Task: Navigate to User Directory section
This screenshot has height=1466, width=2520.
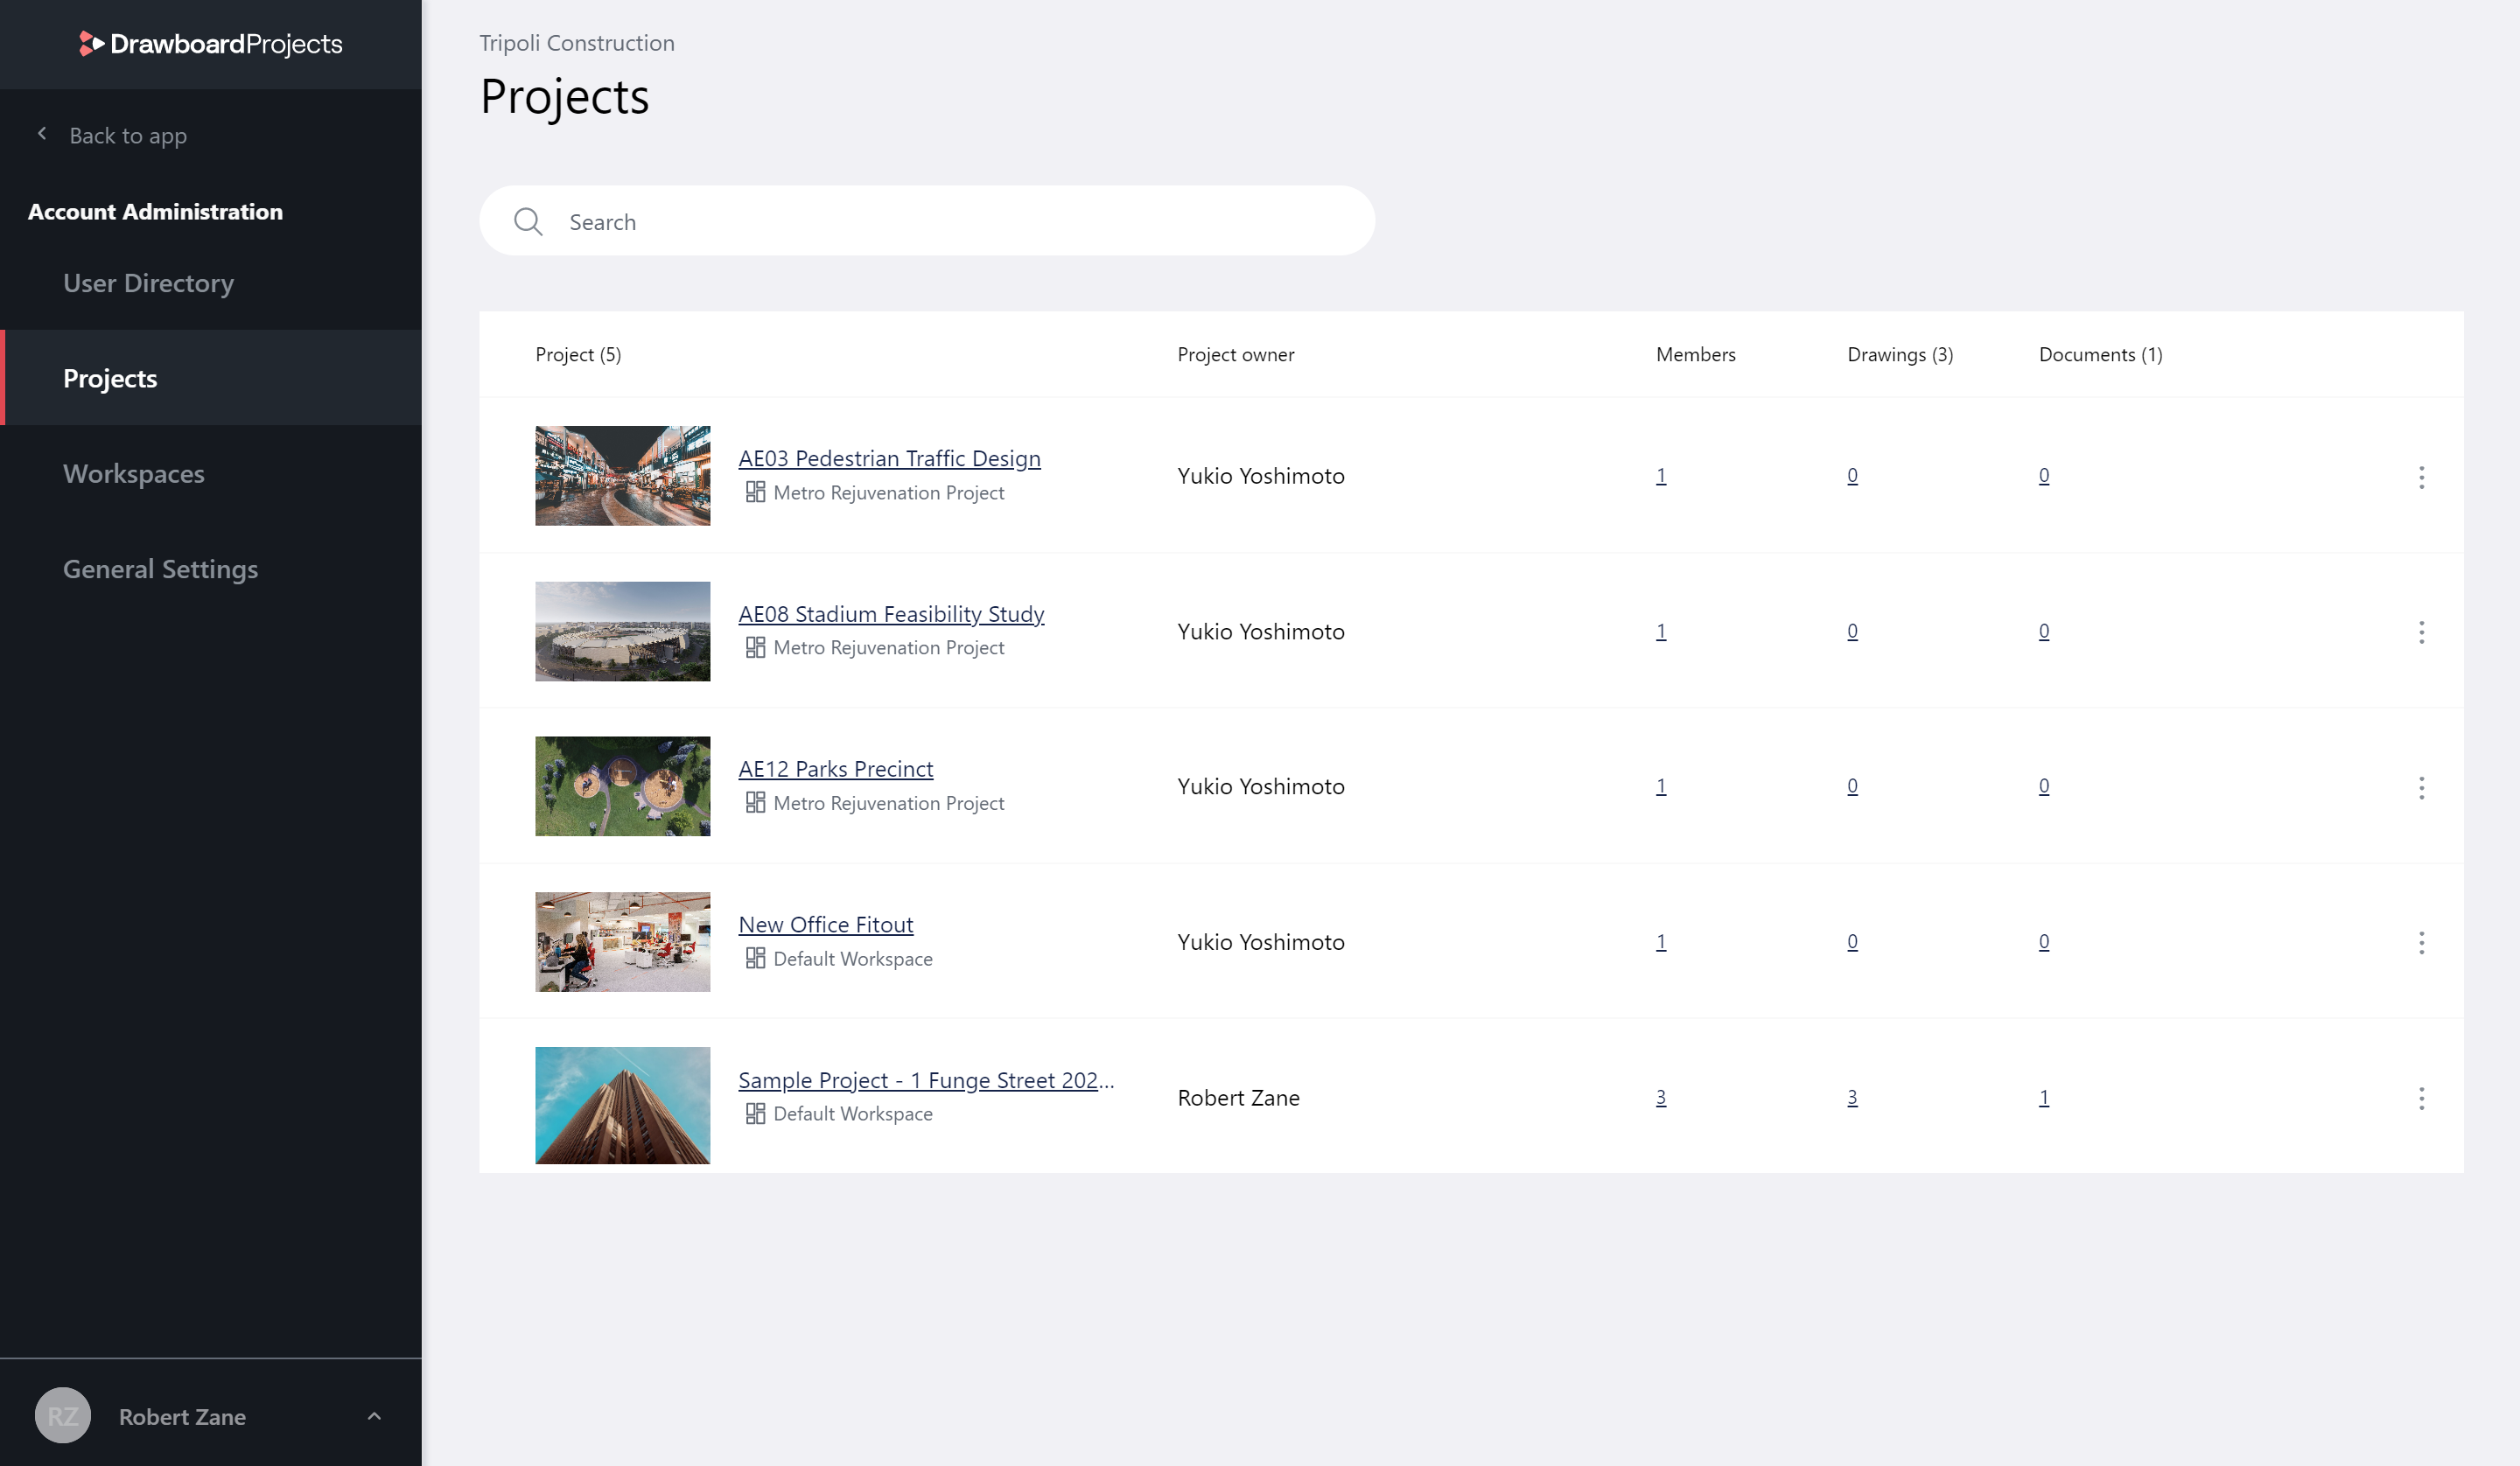Action: pyautogui.click(x=149, y=281)
